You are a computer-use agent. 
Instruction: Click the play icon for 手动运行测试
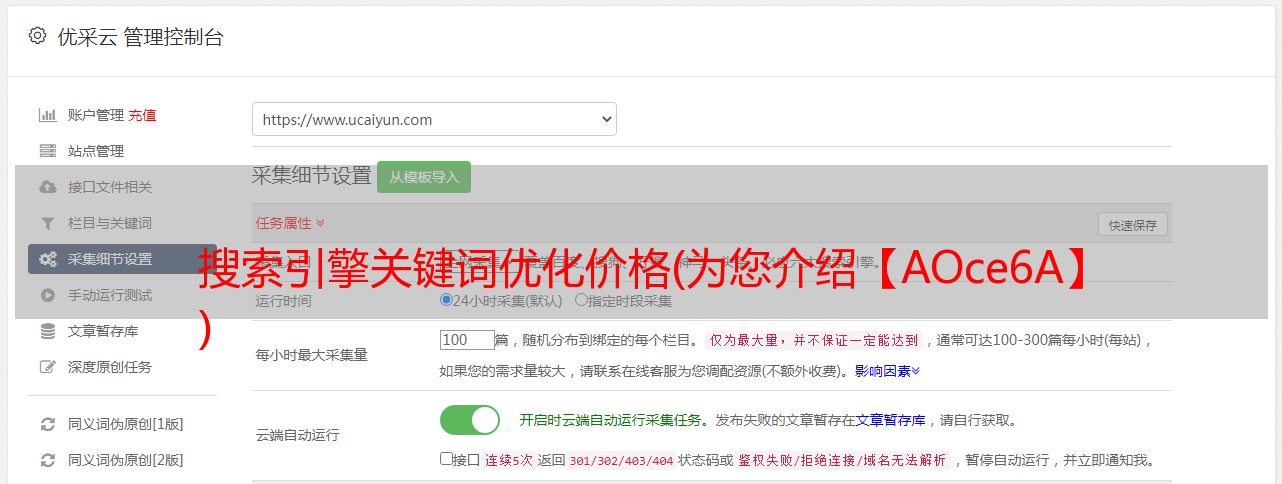47,295
